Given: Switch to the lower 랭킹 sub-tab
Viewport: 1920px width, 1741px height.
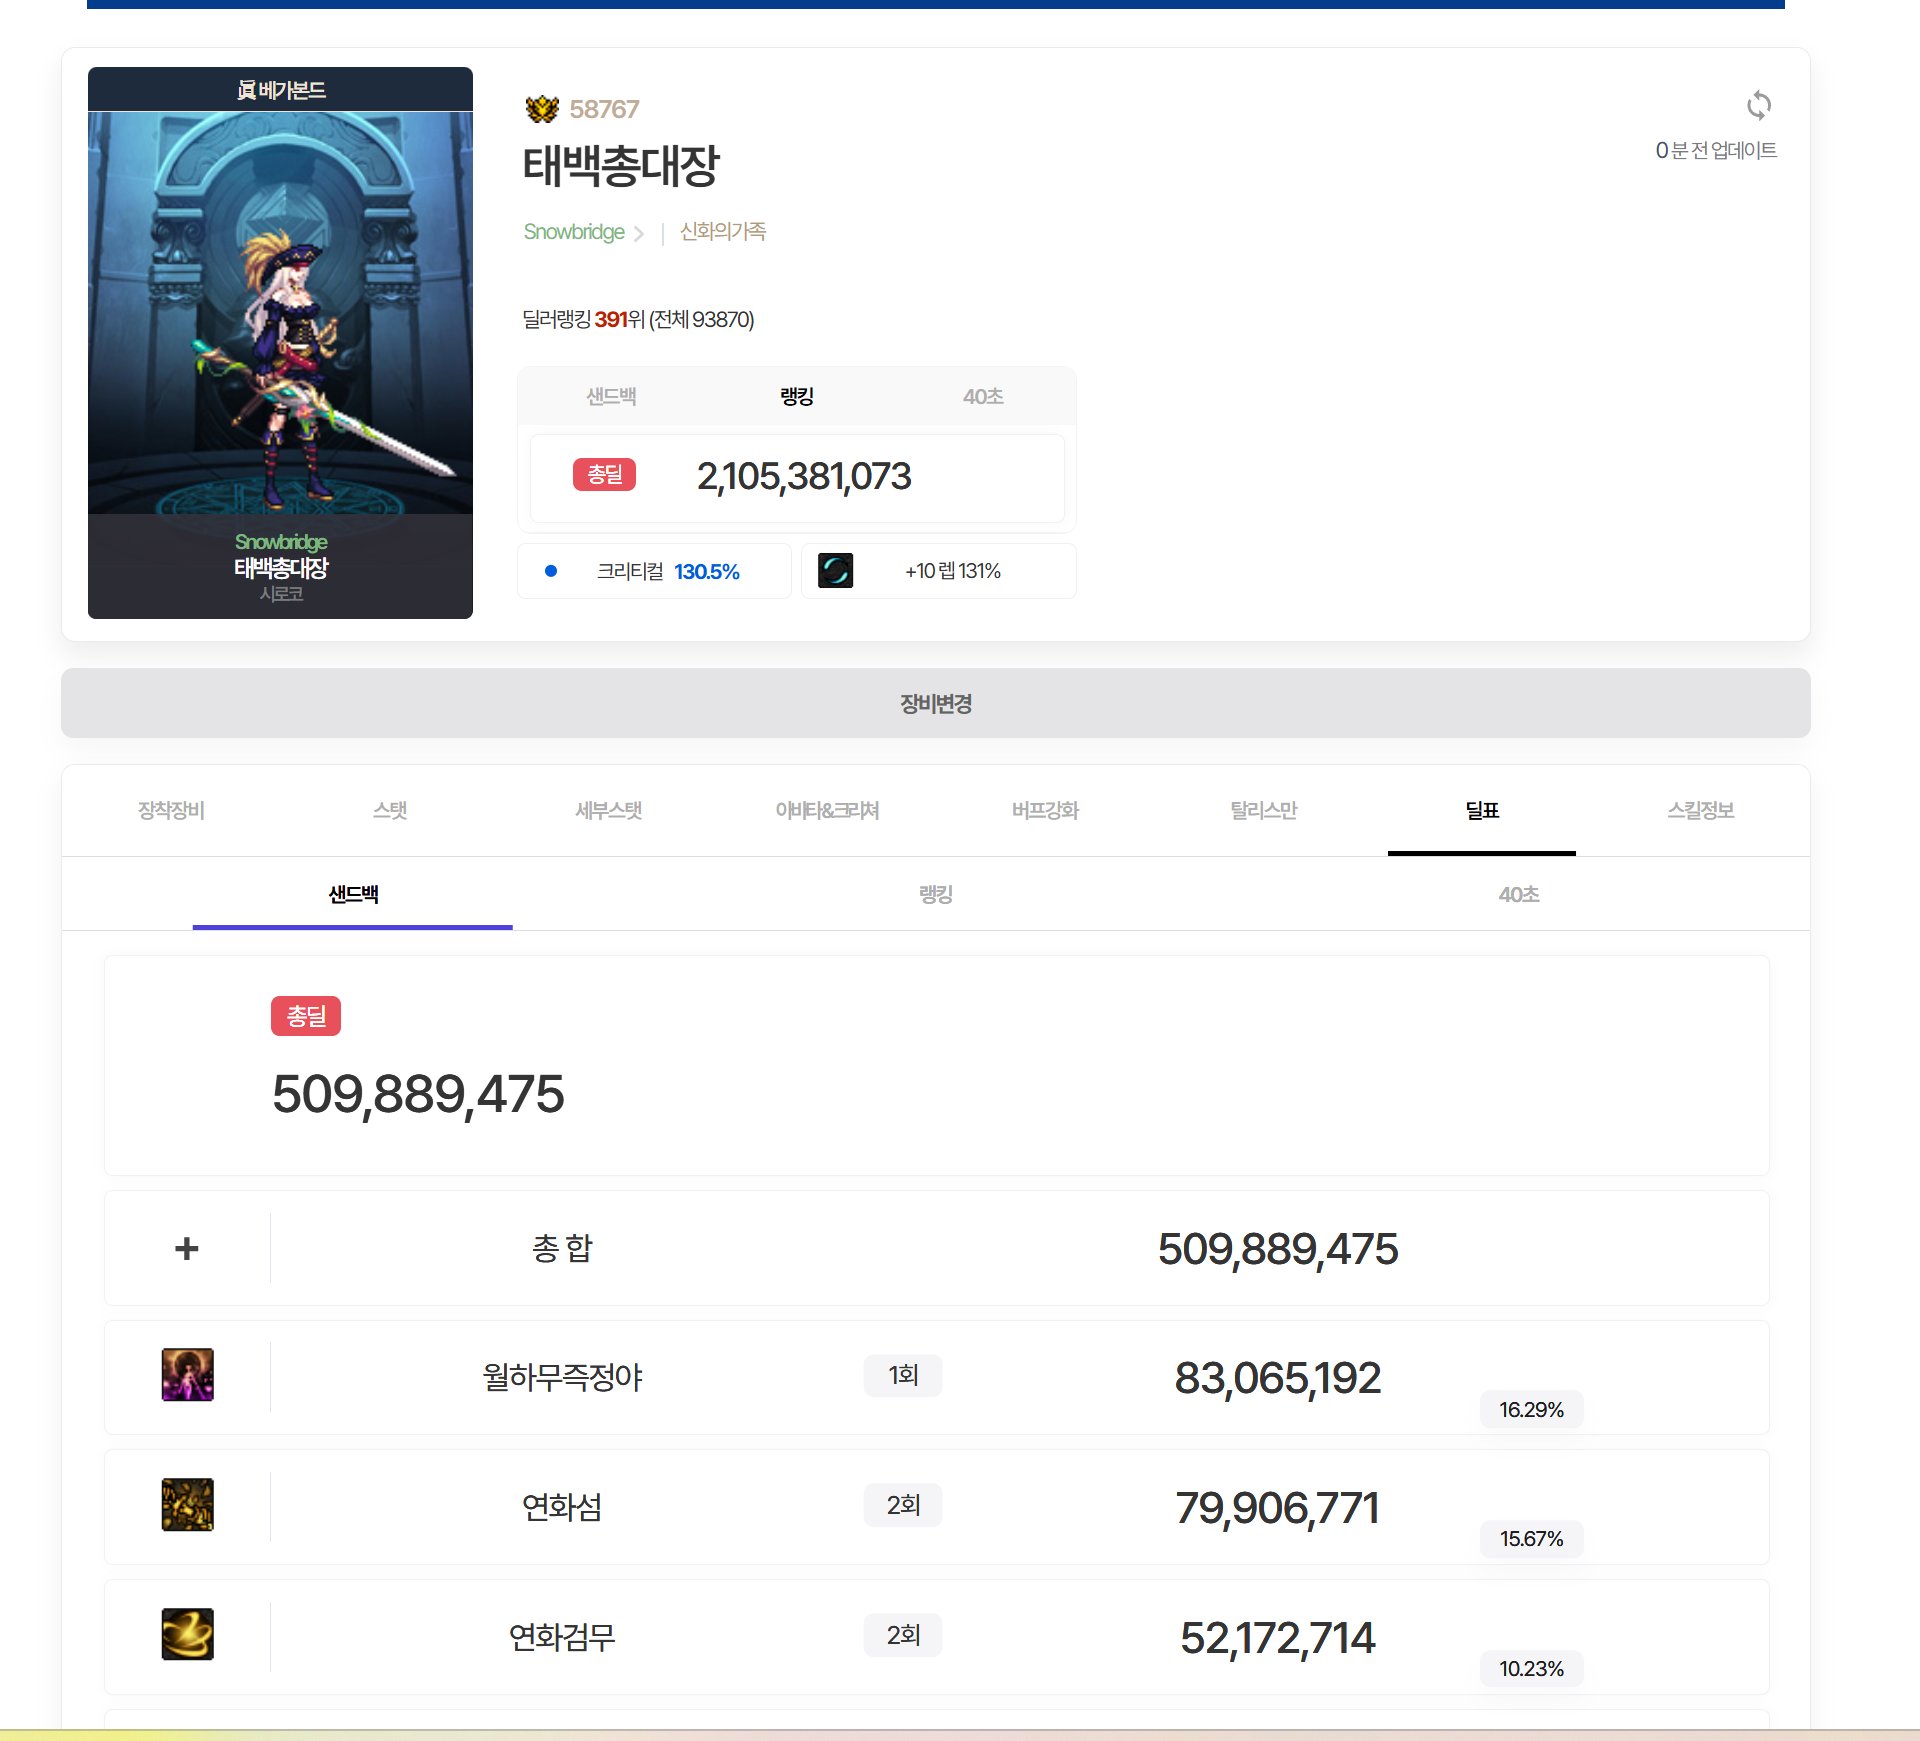Looking at the screenshot, I should [x=936, y=894].
